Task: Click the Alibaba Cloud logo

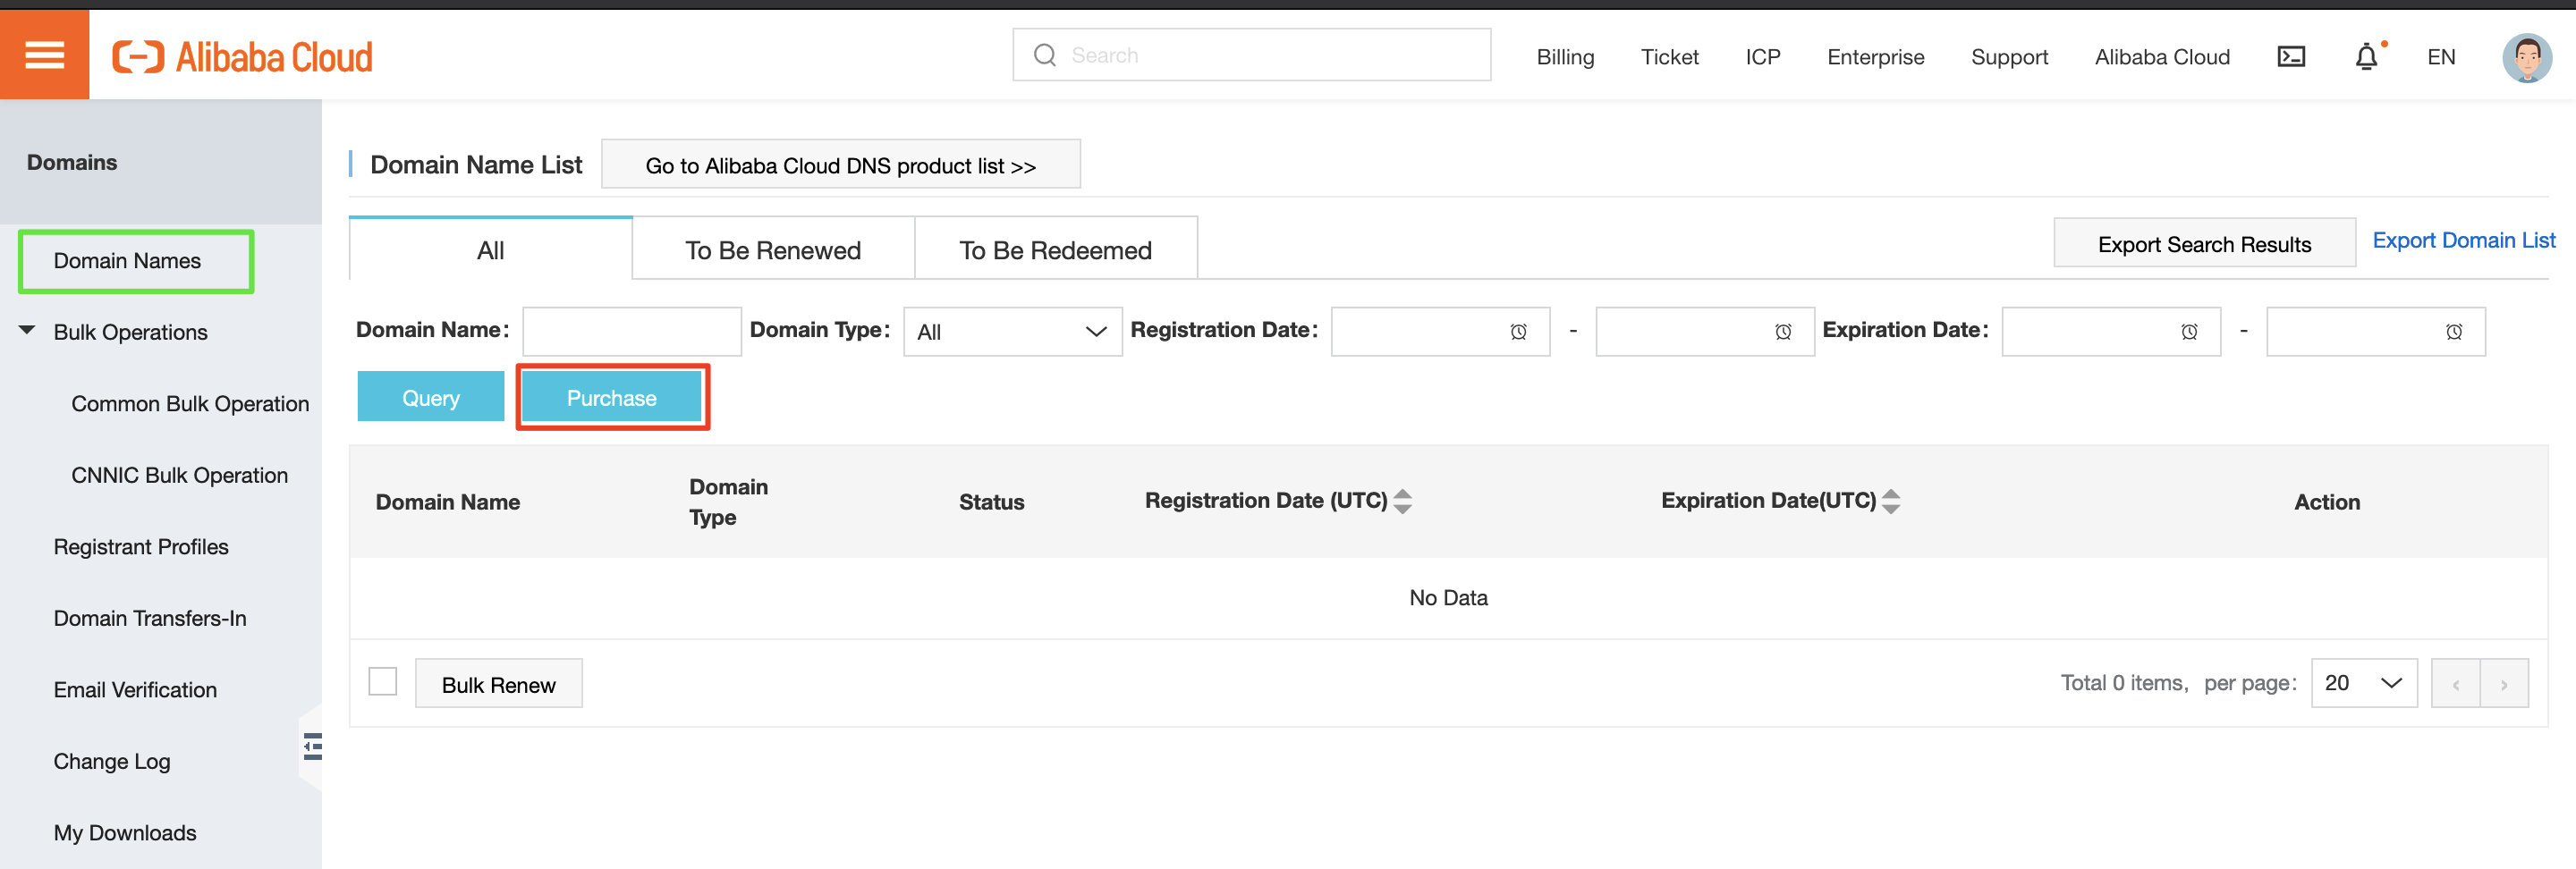Action: click(x=242, y=57)
